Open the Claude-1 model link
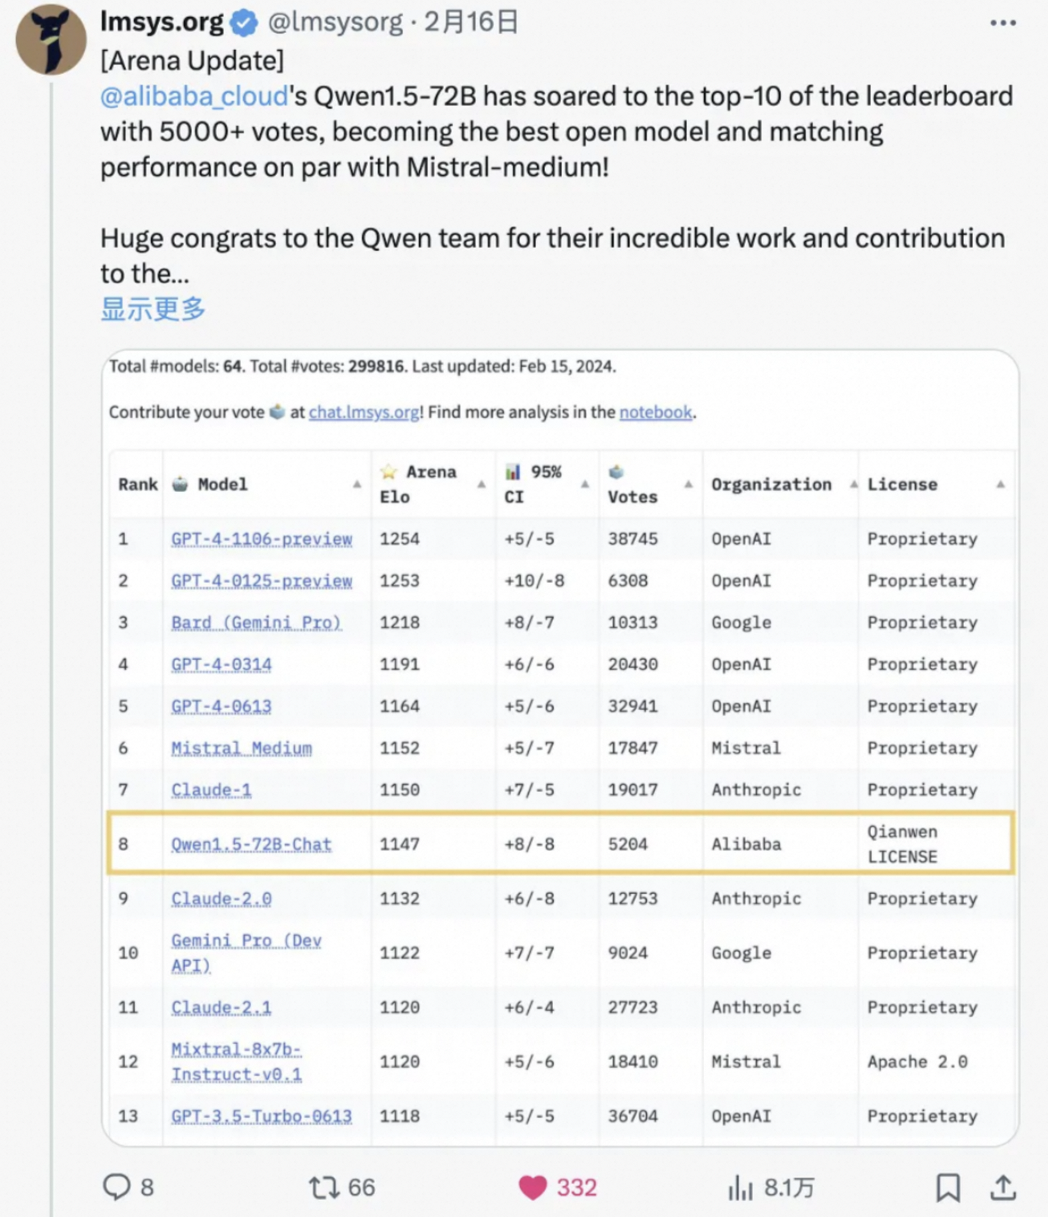1048x1217 pixels. [x=211, y=790]
